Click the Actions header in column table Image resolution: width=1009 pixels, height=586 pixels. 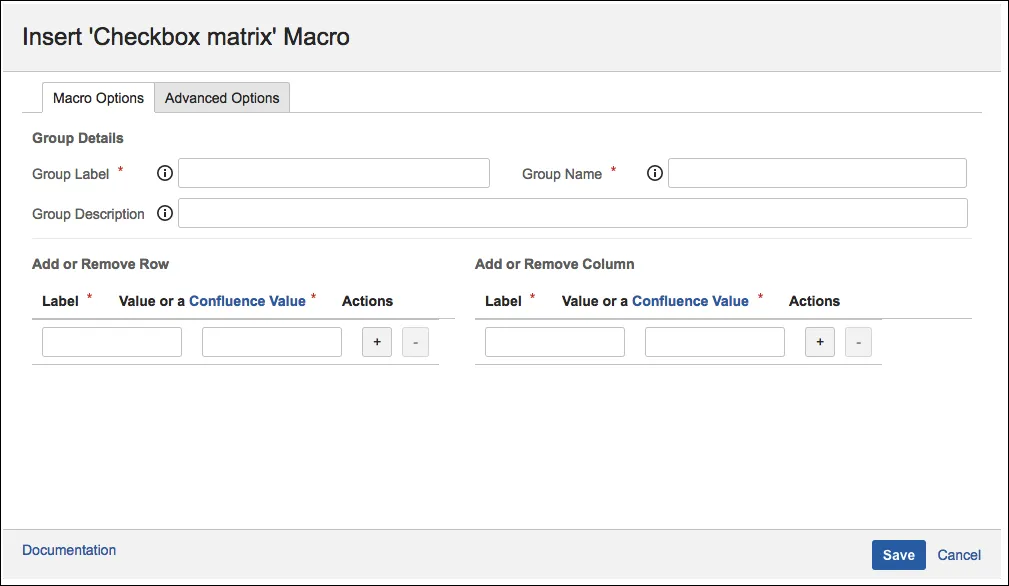814,301
